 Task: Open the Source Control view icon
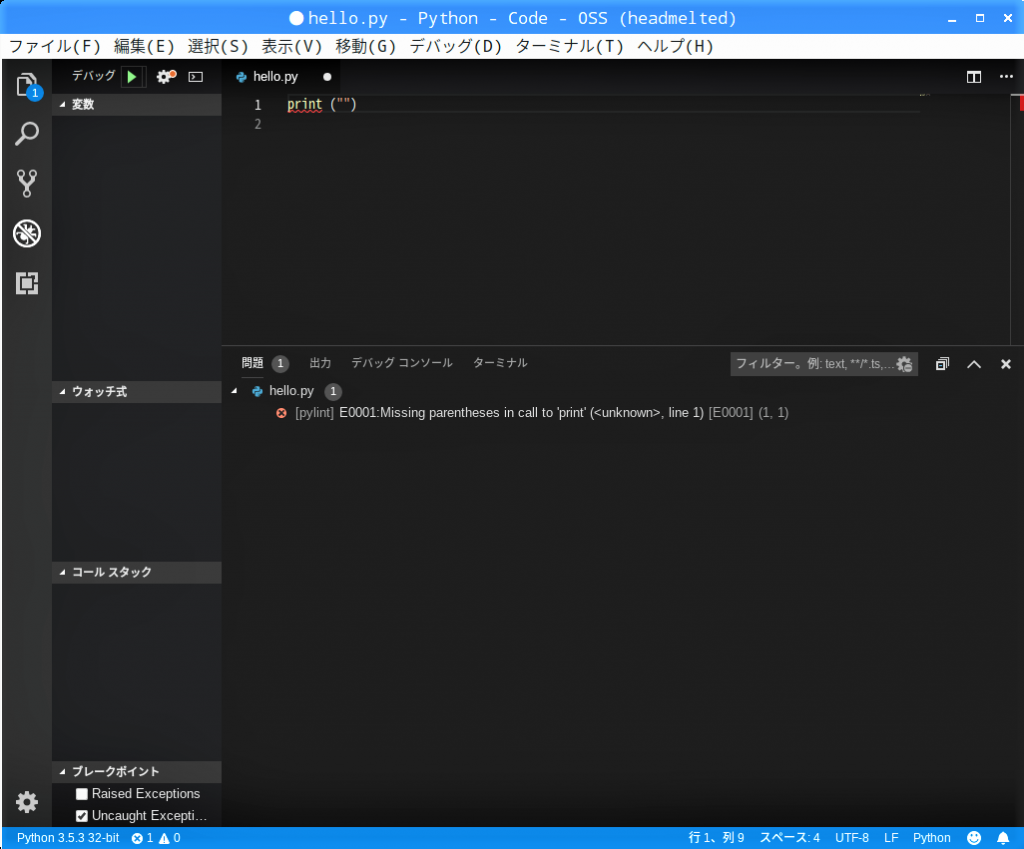(27, 183)
